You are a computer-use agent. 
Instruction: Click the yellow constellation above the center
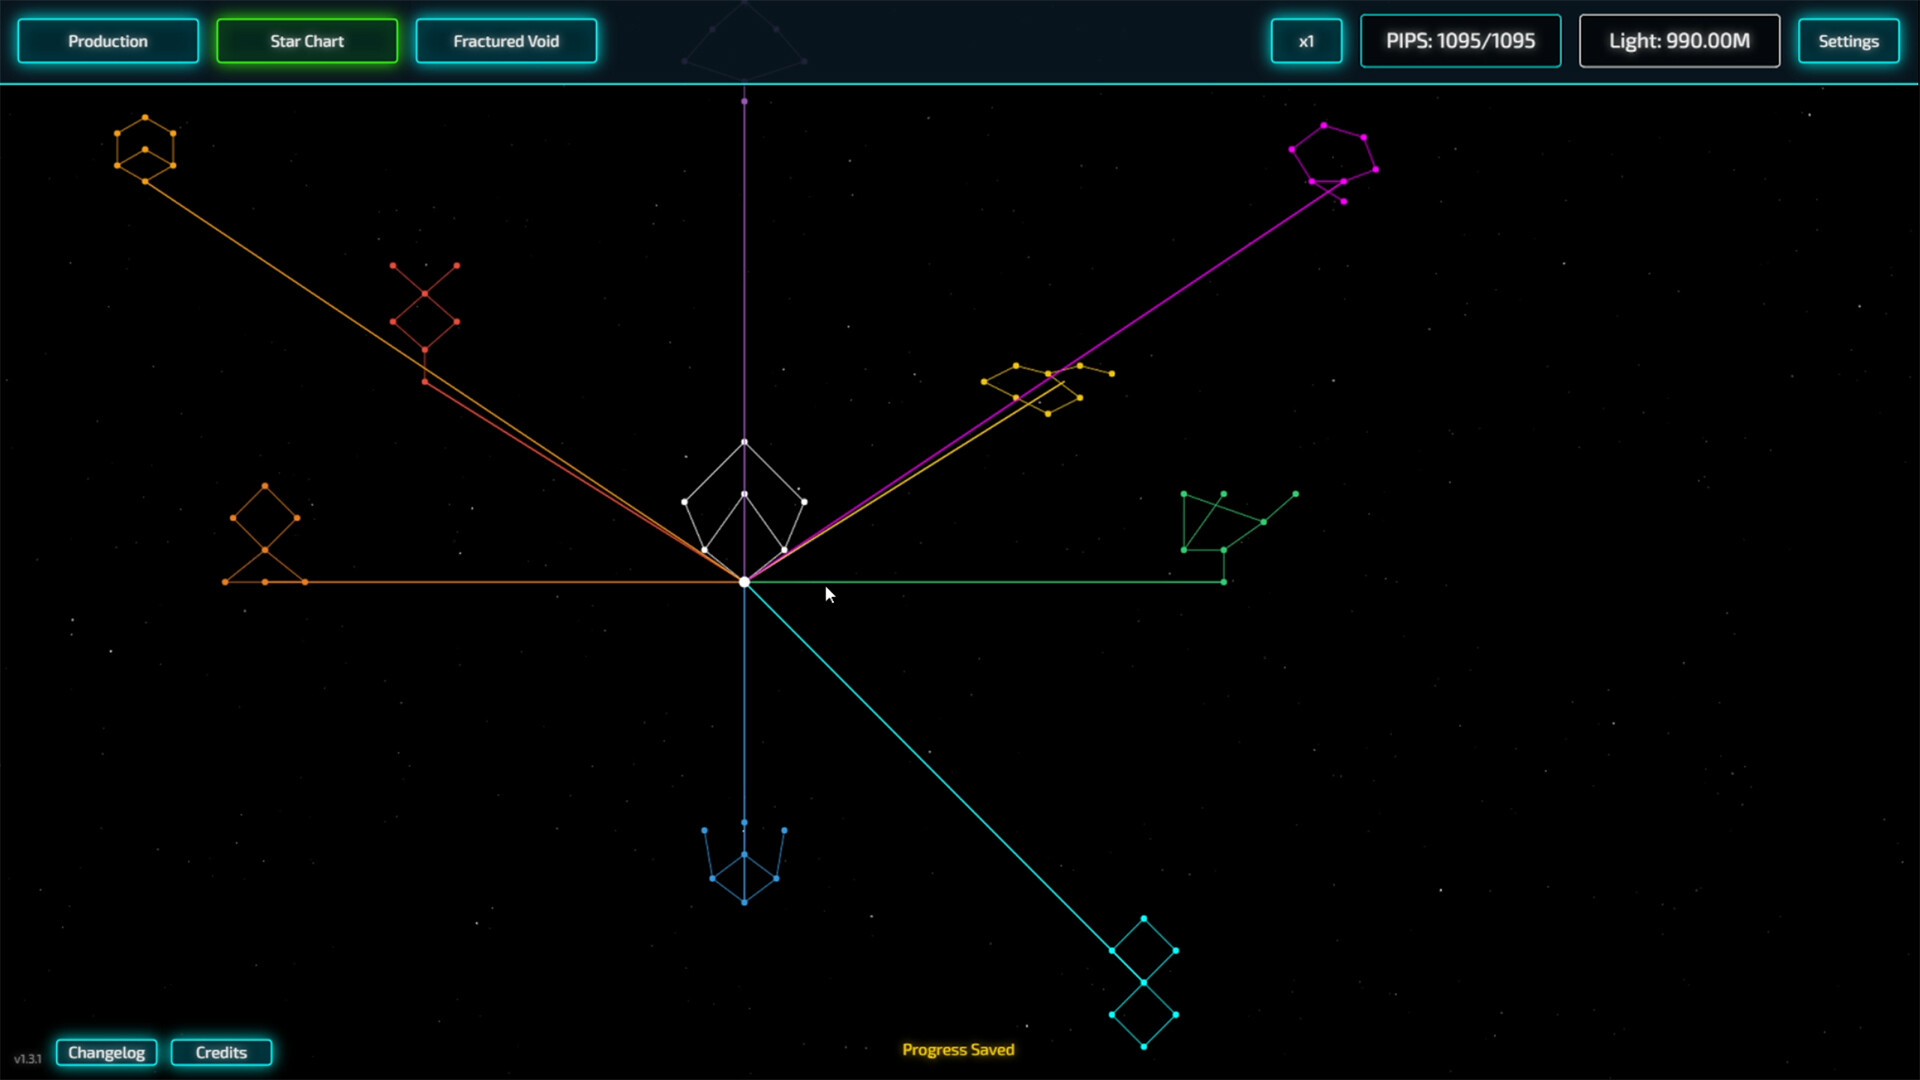coord(1046,385)
